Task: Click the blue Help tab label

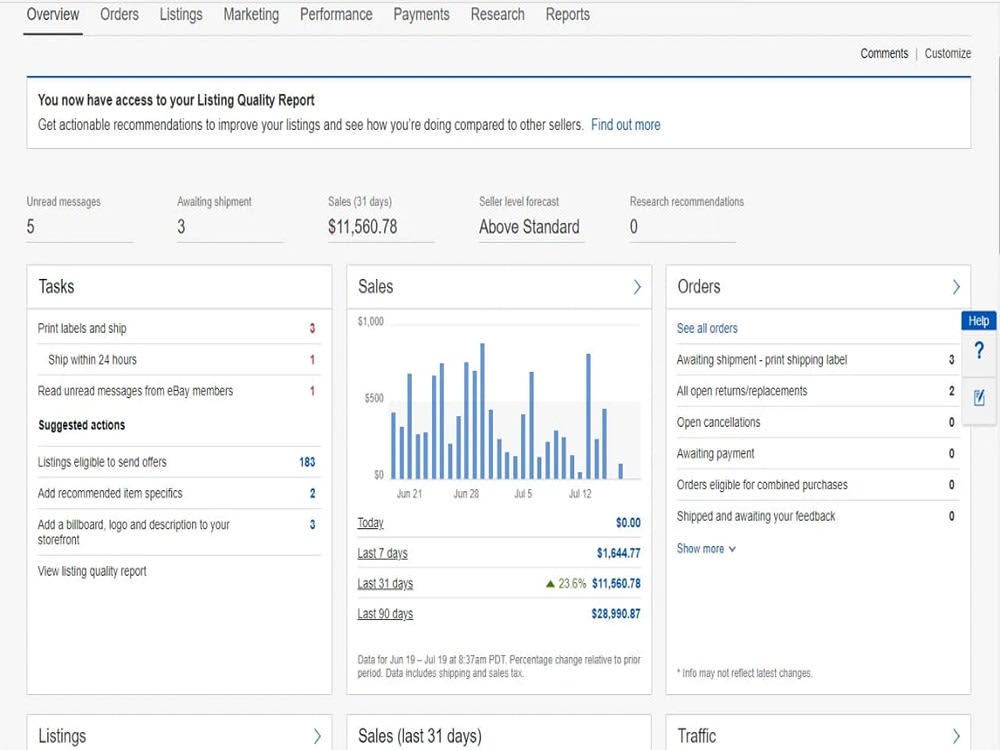Action: tap(979, 321)
